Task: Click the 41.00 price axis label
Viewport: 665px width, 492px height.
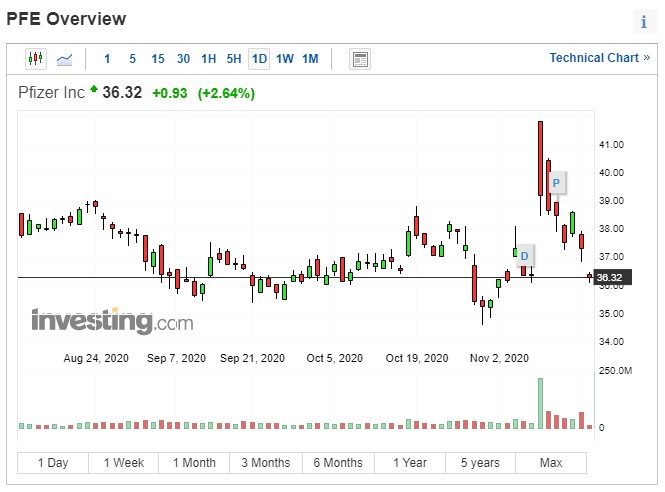Action: (611, 145)
